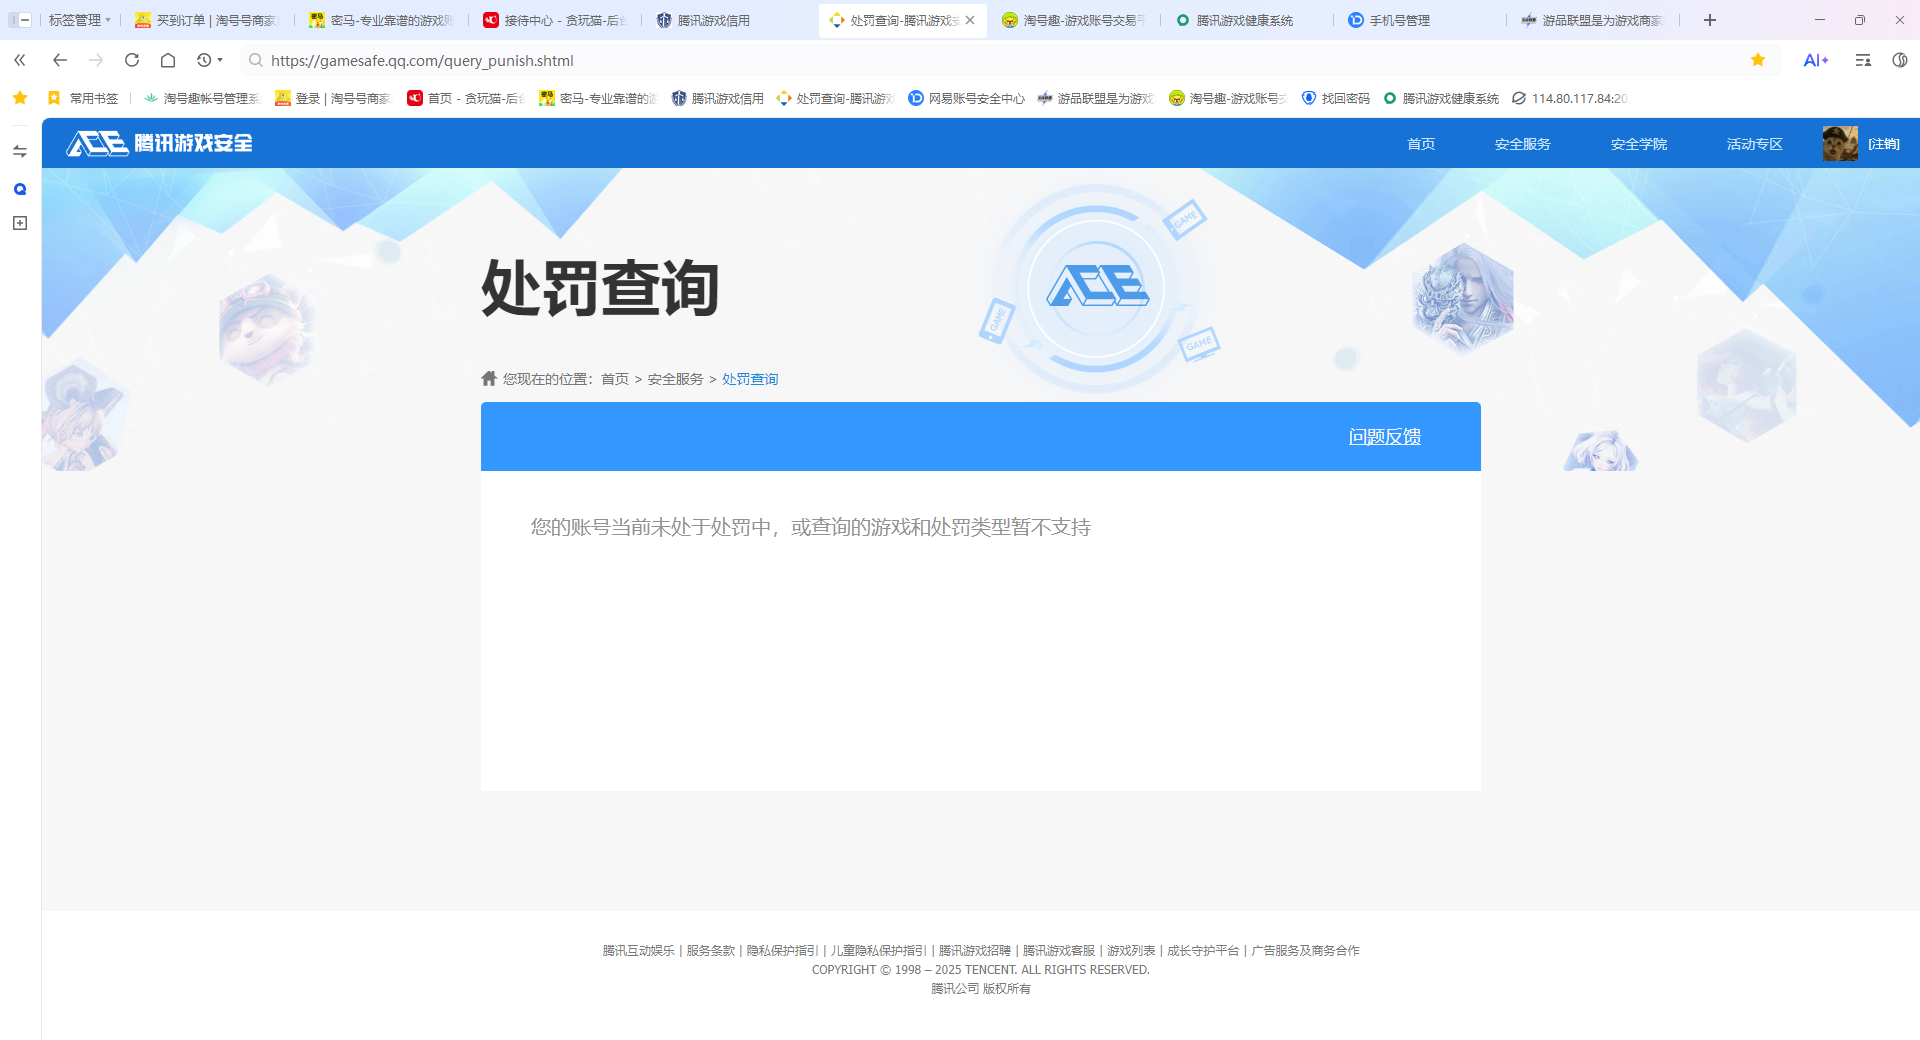Toggle the reading mode icon near address bar
This screenshot has height=1040, width=1920.
point(1862,60)
